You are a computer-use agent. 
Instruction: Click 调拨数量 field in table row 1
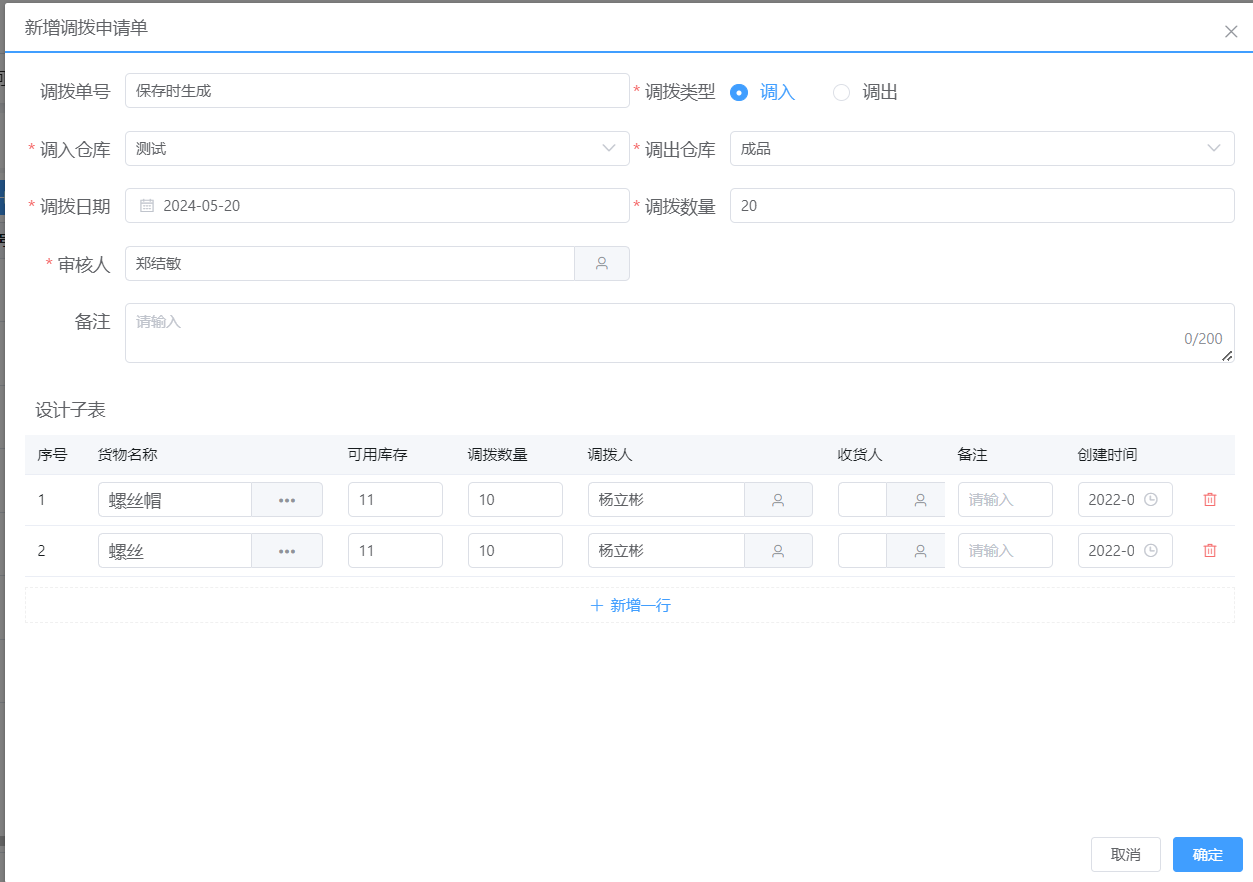pos(515,500)
